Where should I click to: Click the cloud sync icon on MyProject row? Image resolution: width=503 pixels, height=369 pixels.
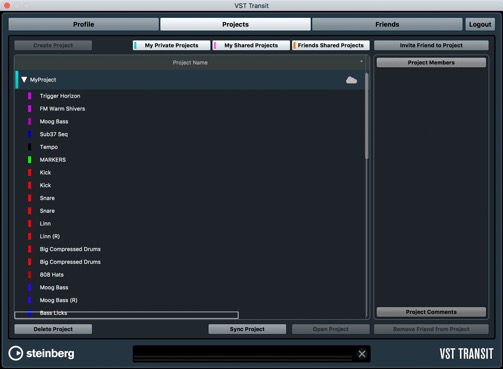click(351, 80)
